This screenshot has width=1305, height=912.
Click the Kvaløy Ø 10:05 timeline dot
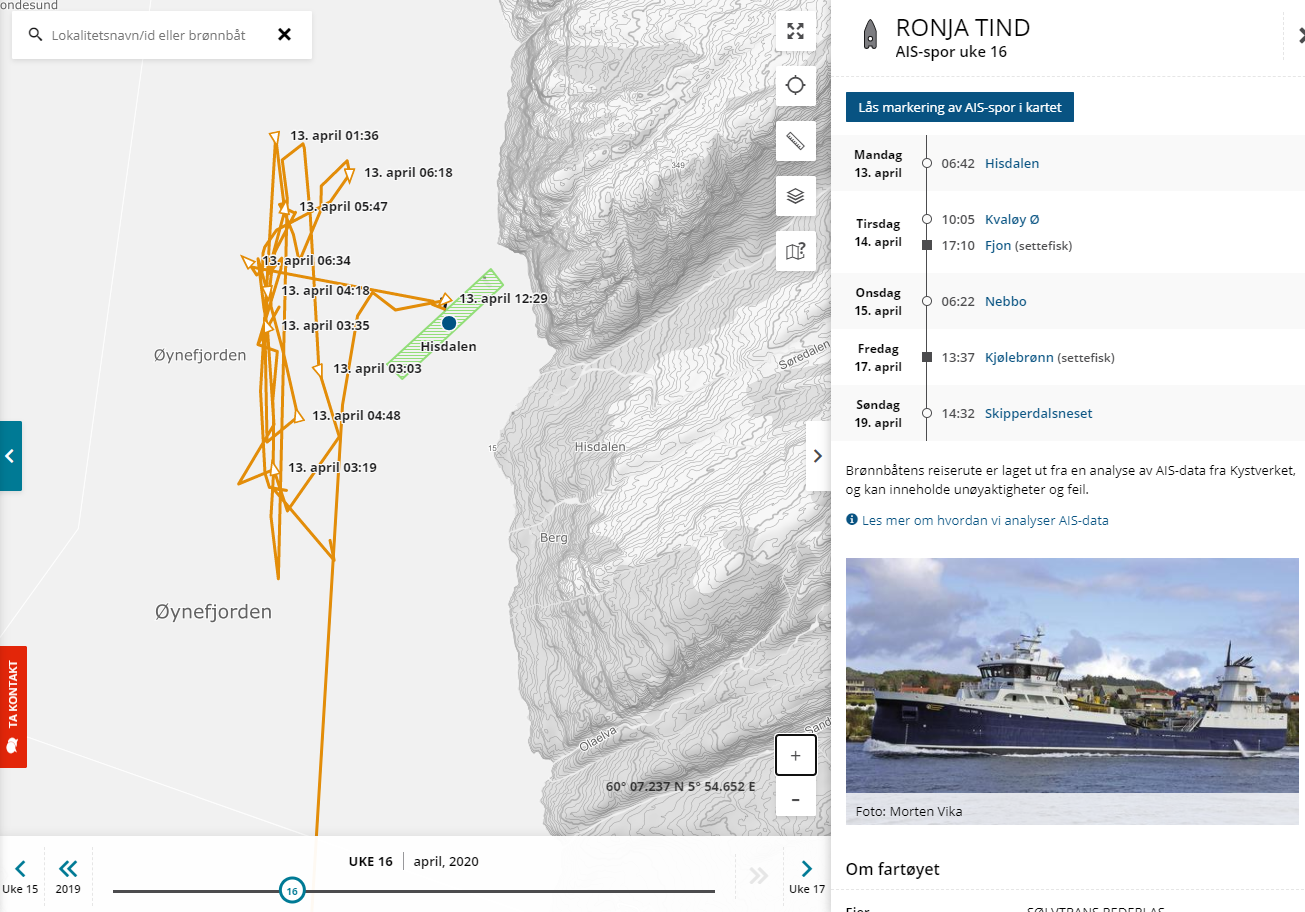(927, 219)
